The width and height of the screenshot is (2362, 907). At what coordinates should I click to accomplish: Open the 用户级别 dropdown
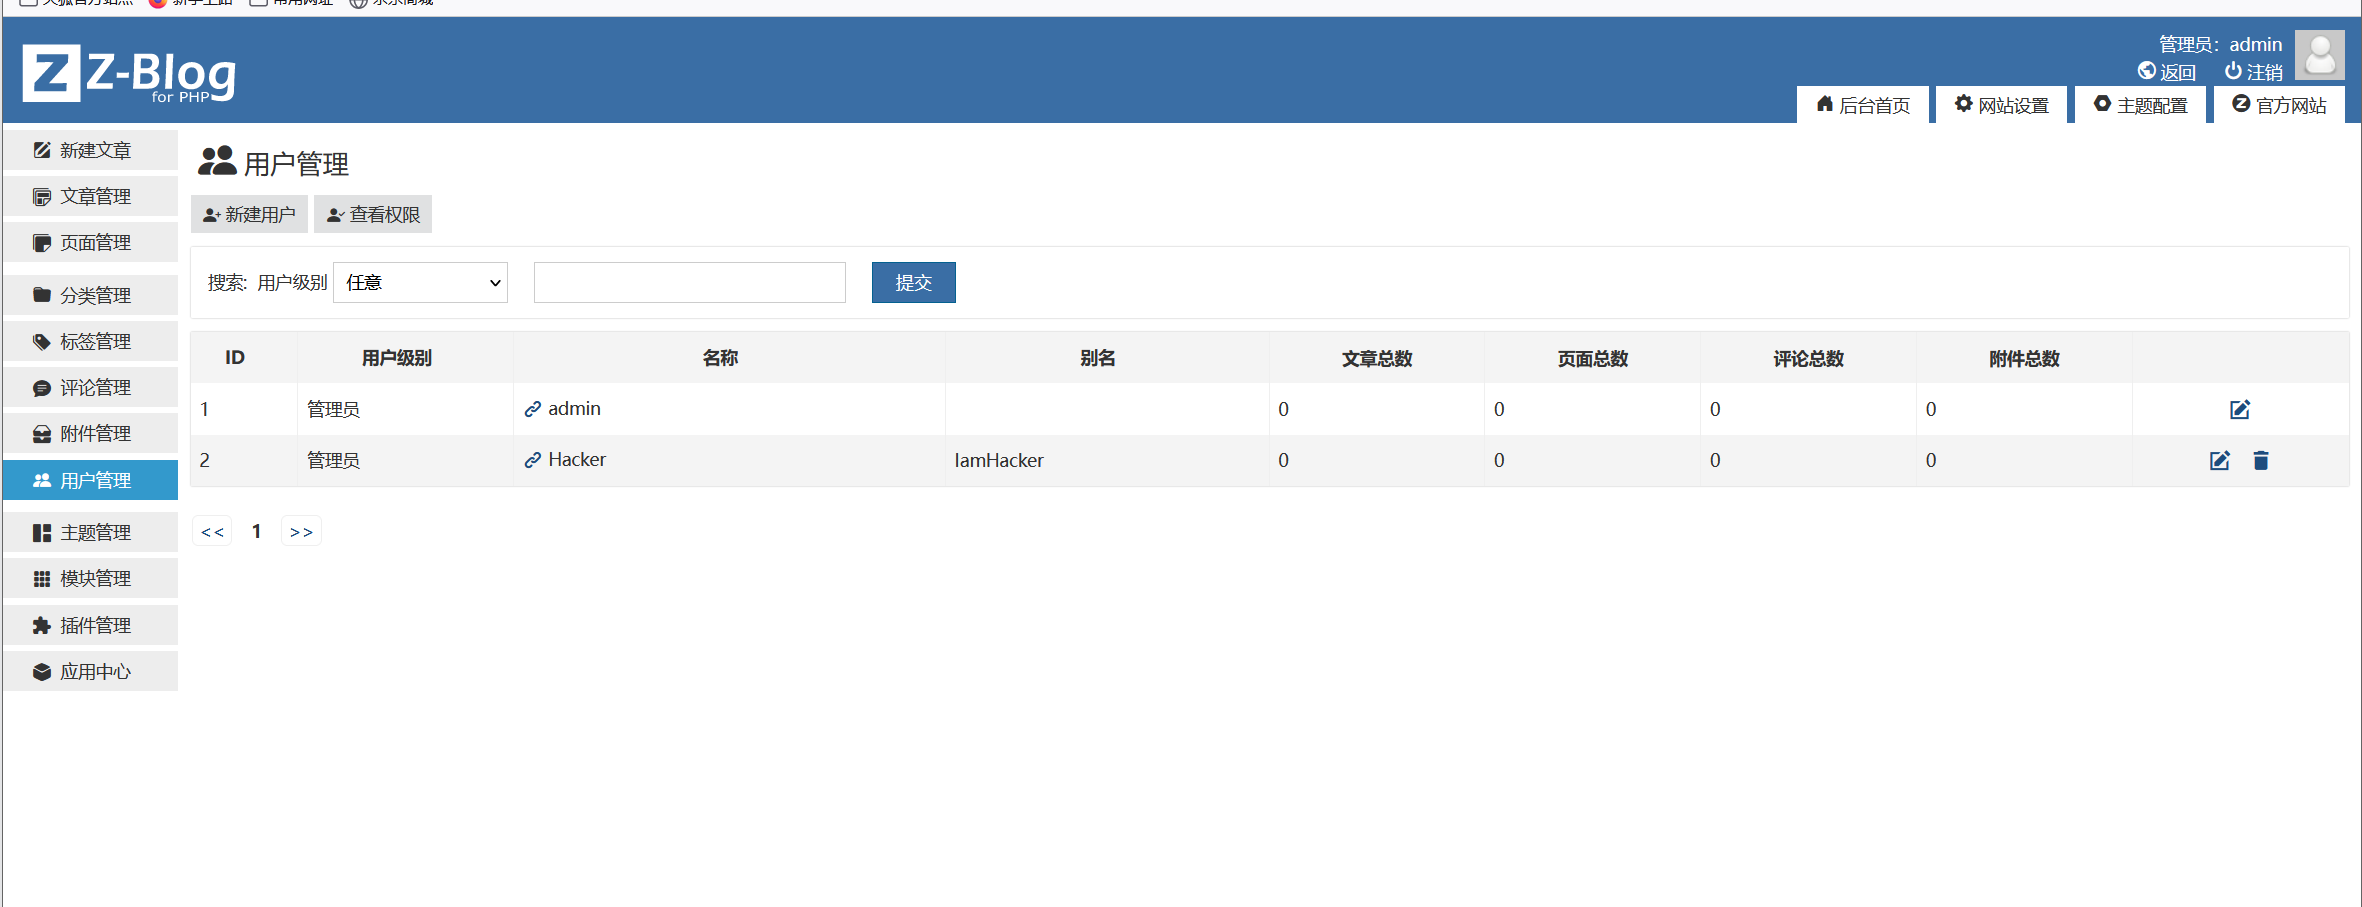(x=421, y=282)
